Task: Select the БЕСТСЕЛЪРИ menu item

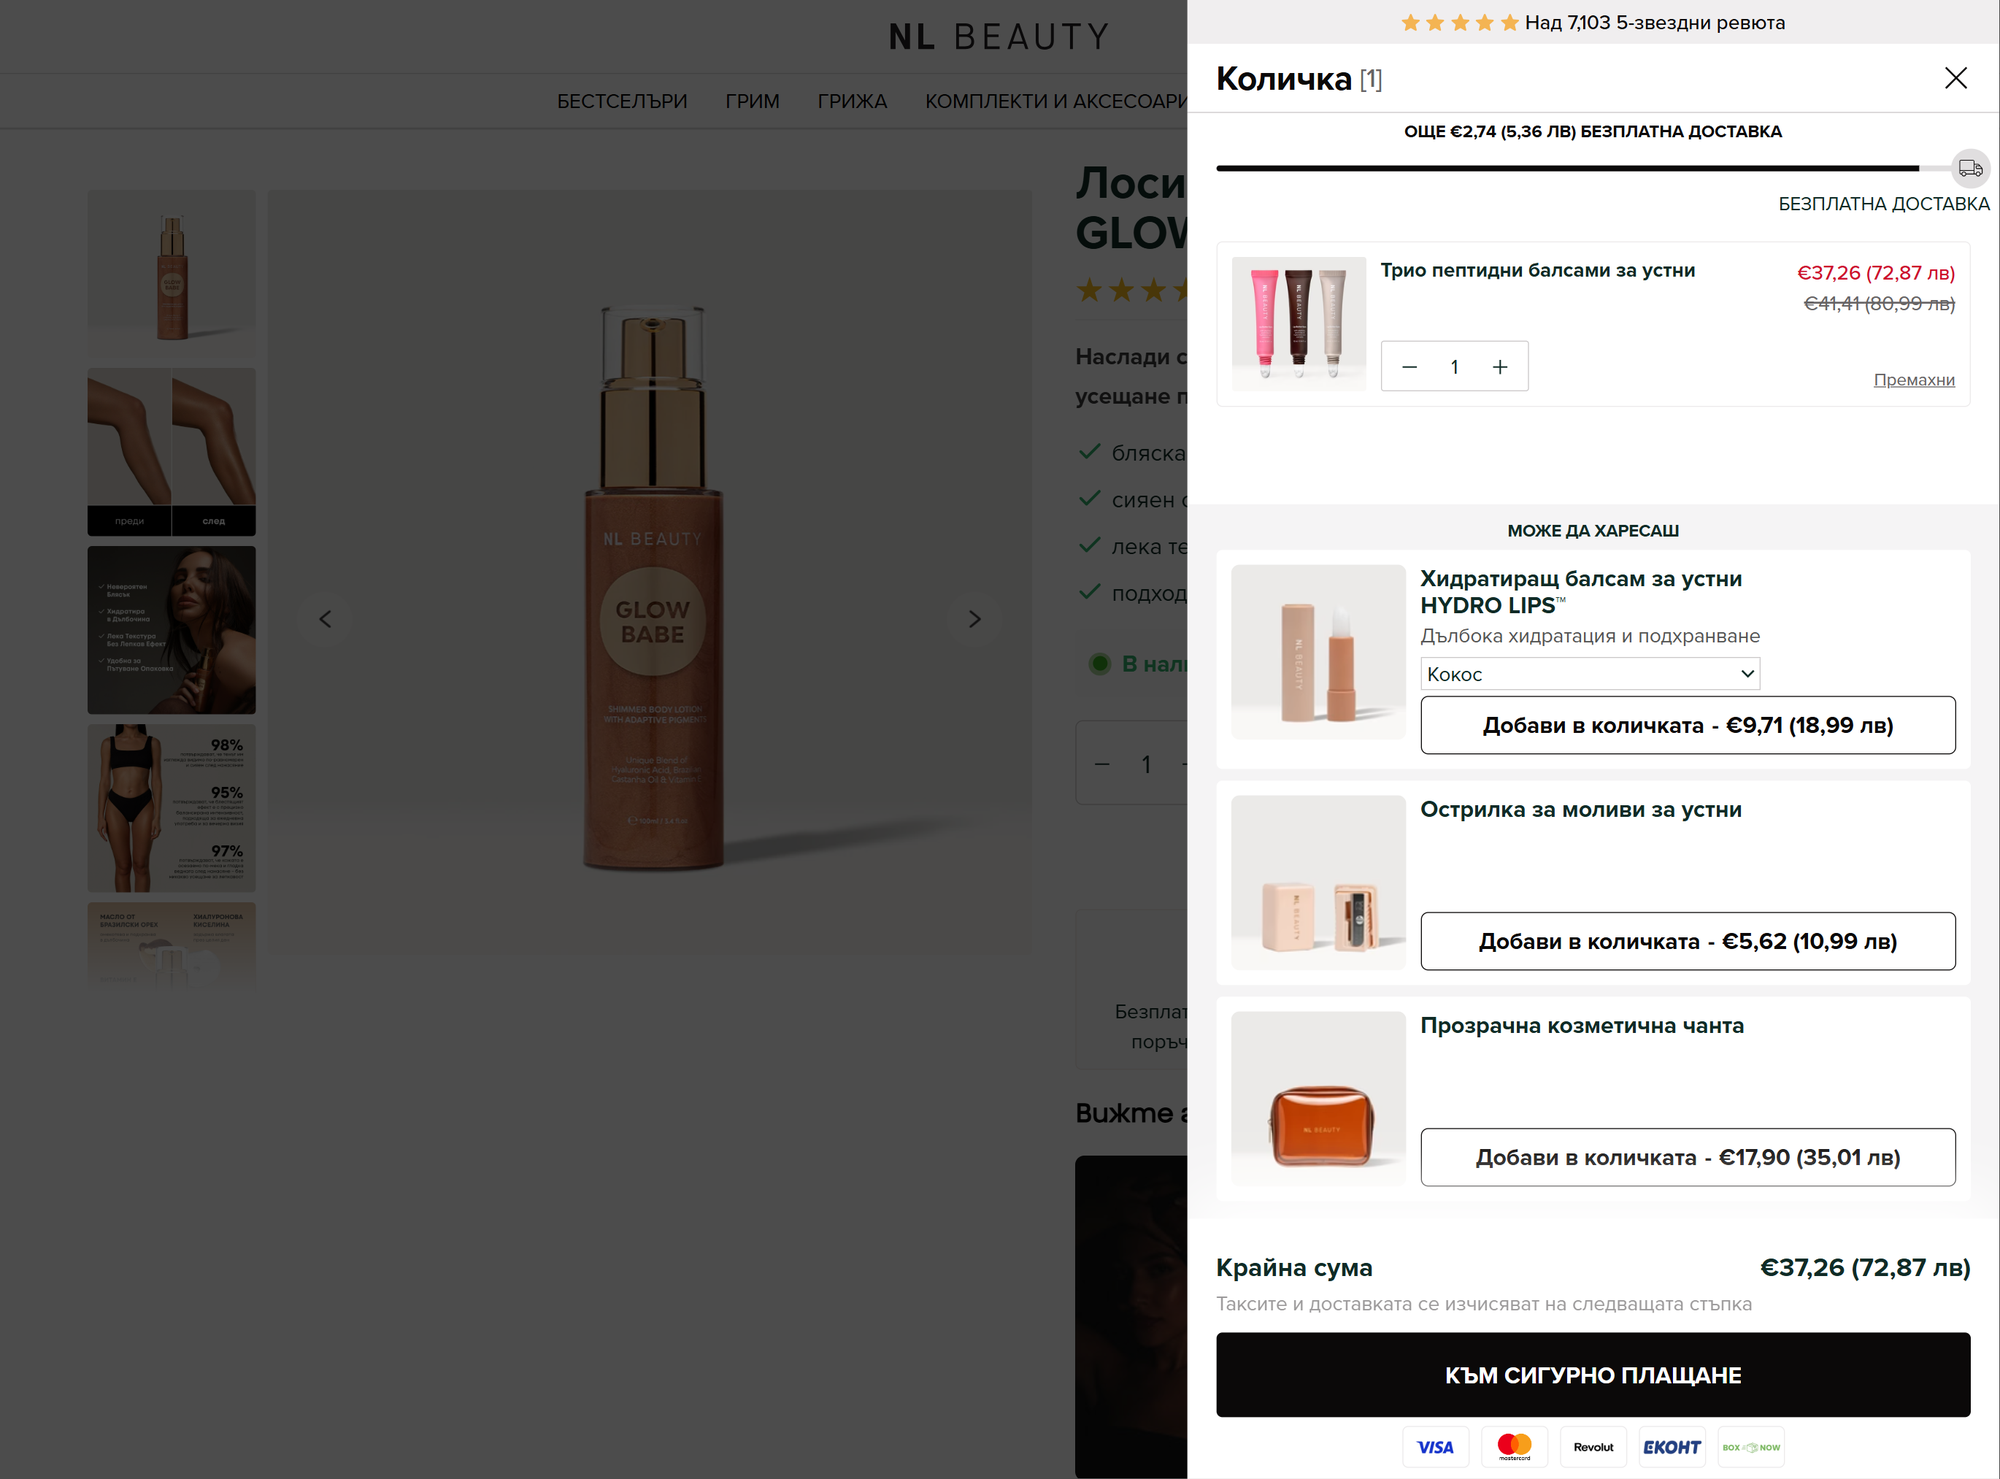Action: click(622, 100)
